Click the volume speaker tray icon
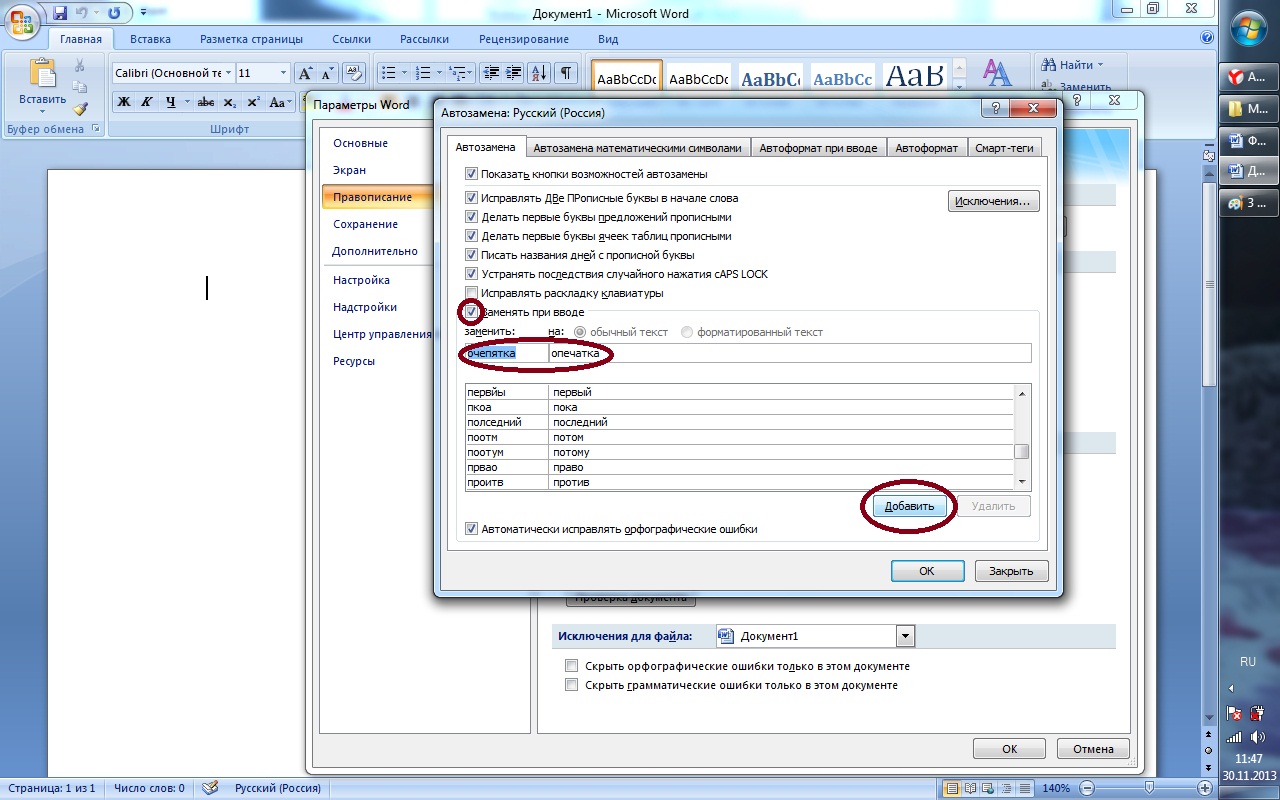This screenshot has height=800, width=1280. point(1255,739)
